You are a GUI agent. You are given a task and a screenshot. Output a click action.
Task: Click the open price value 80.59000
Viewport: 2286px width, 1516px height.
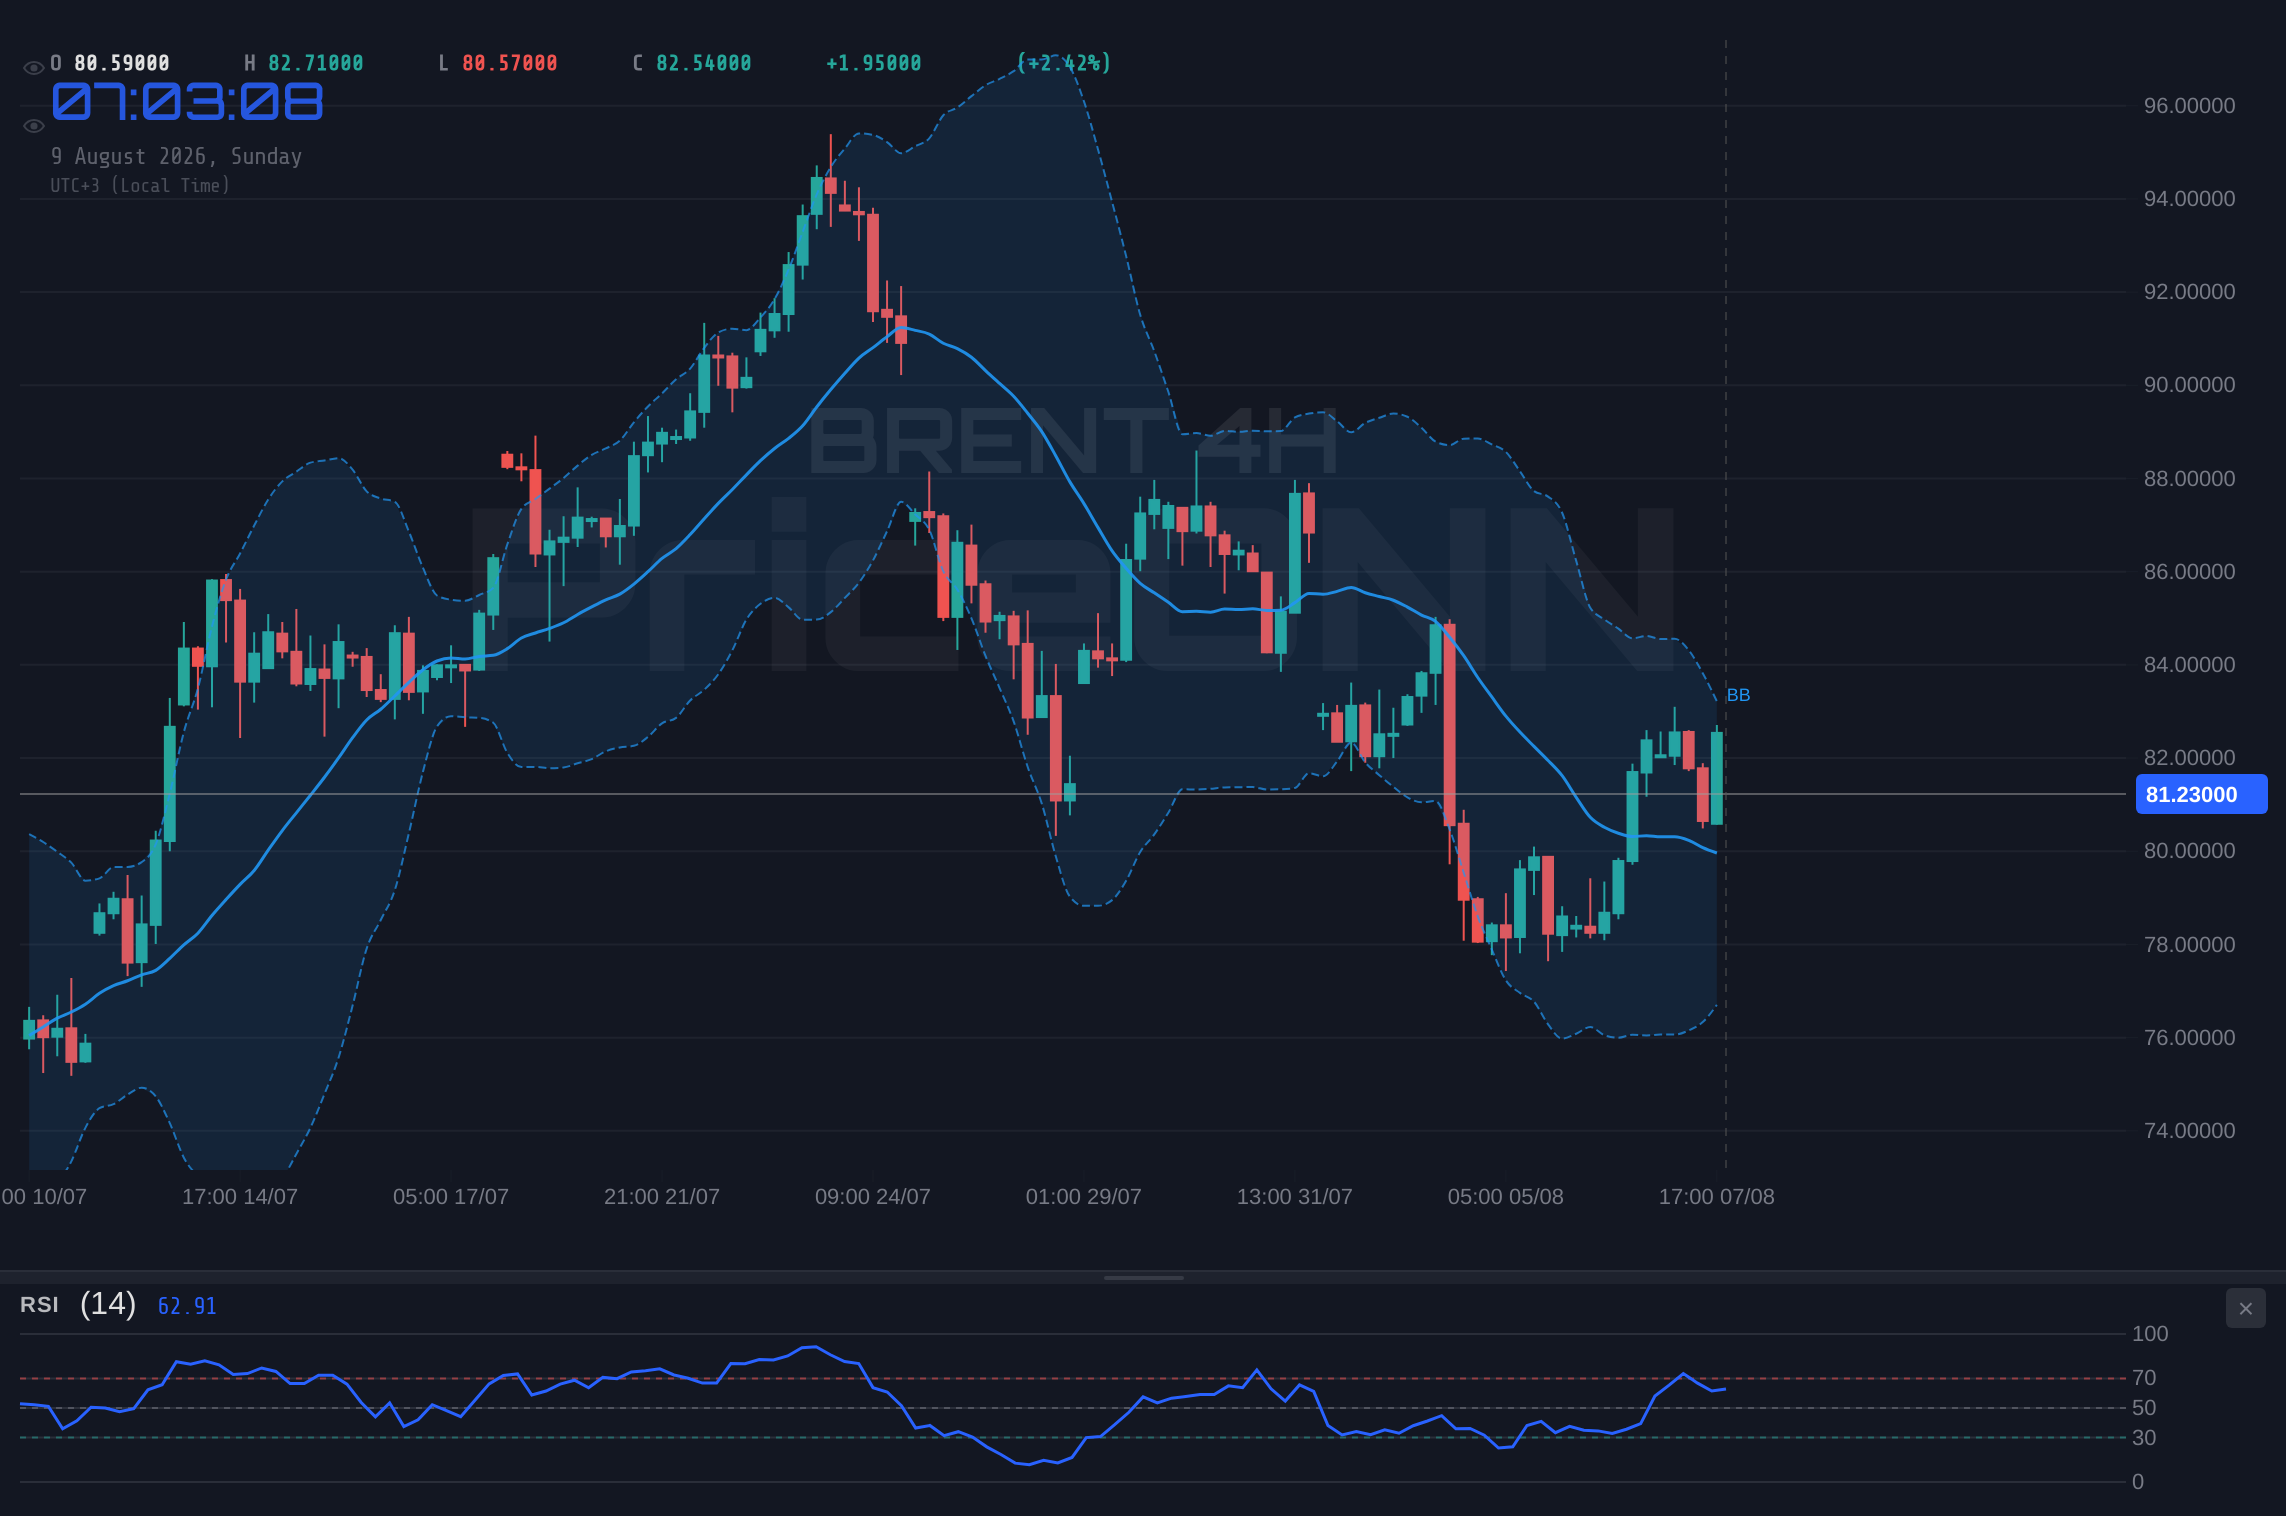(x=122, y=63)
